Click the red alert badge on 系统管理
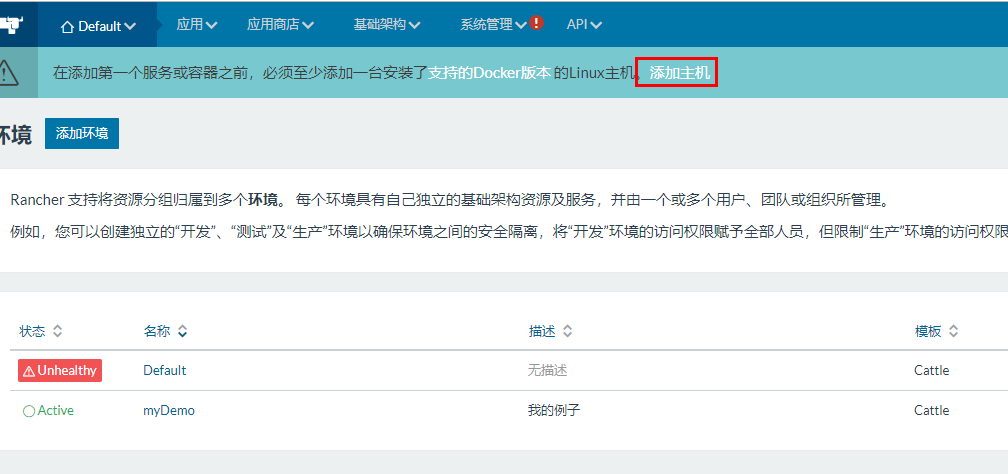This screenshot has height=474, width=1008. [x=537, y=23]
